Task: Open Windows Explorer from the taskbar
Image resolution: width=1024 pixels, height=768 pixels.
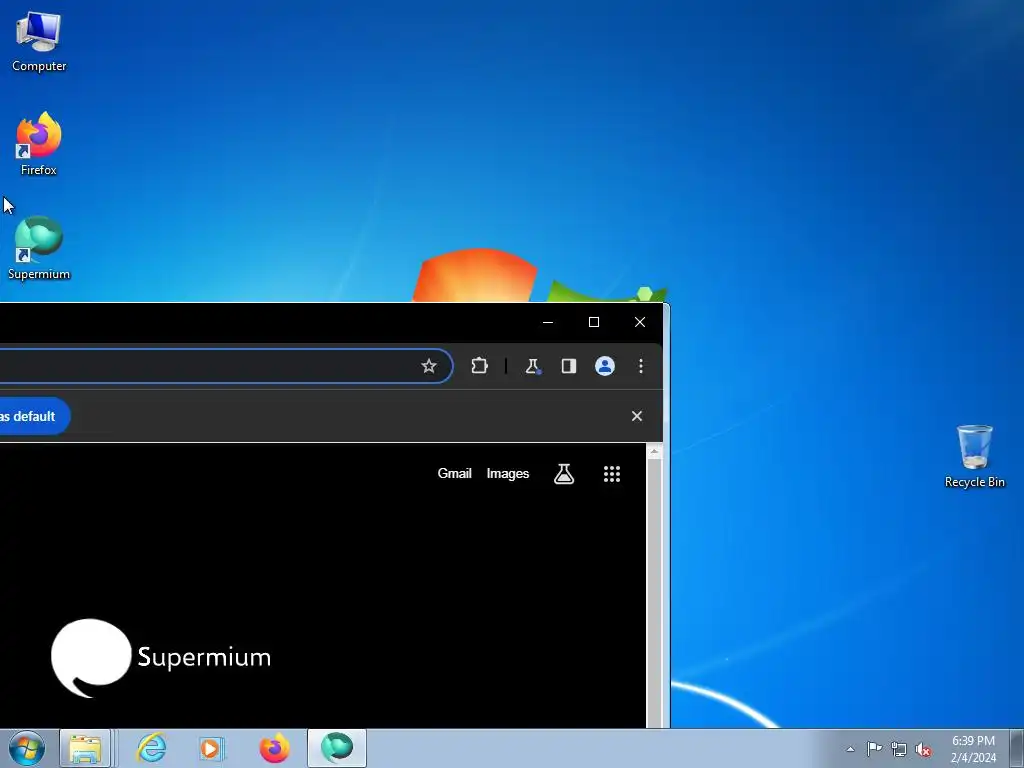Action: pyautogui.click(x=86, y=748)
